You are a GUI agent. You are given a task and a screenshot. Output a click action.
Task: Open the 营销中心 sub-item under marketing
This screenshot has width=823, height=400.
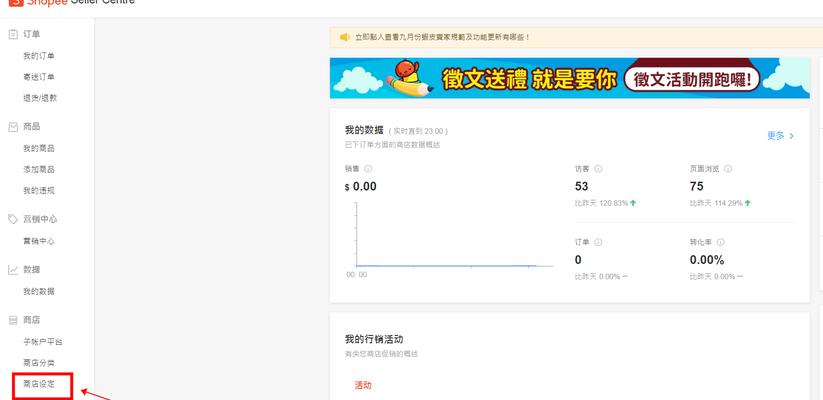pos(39,241)
